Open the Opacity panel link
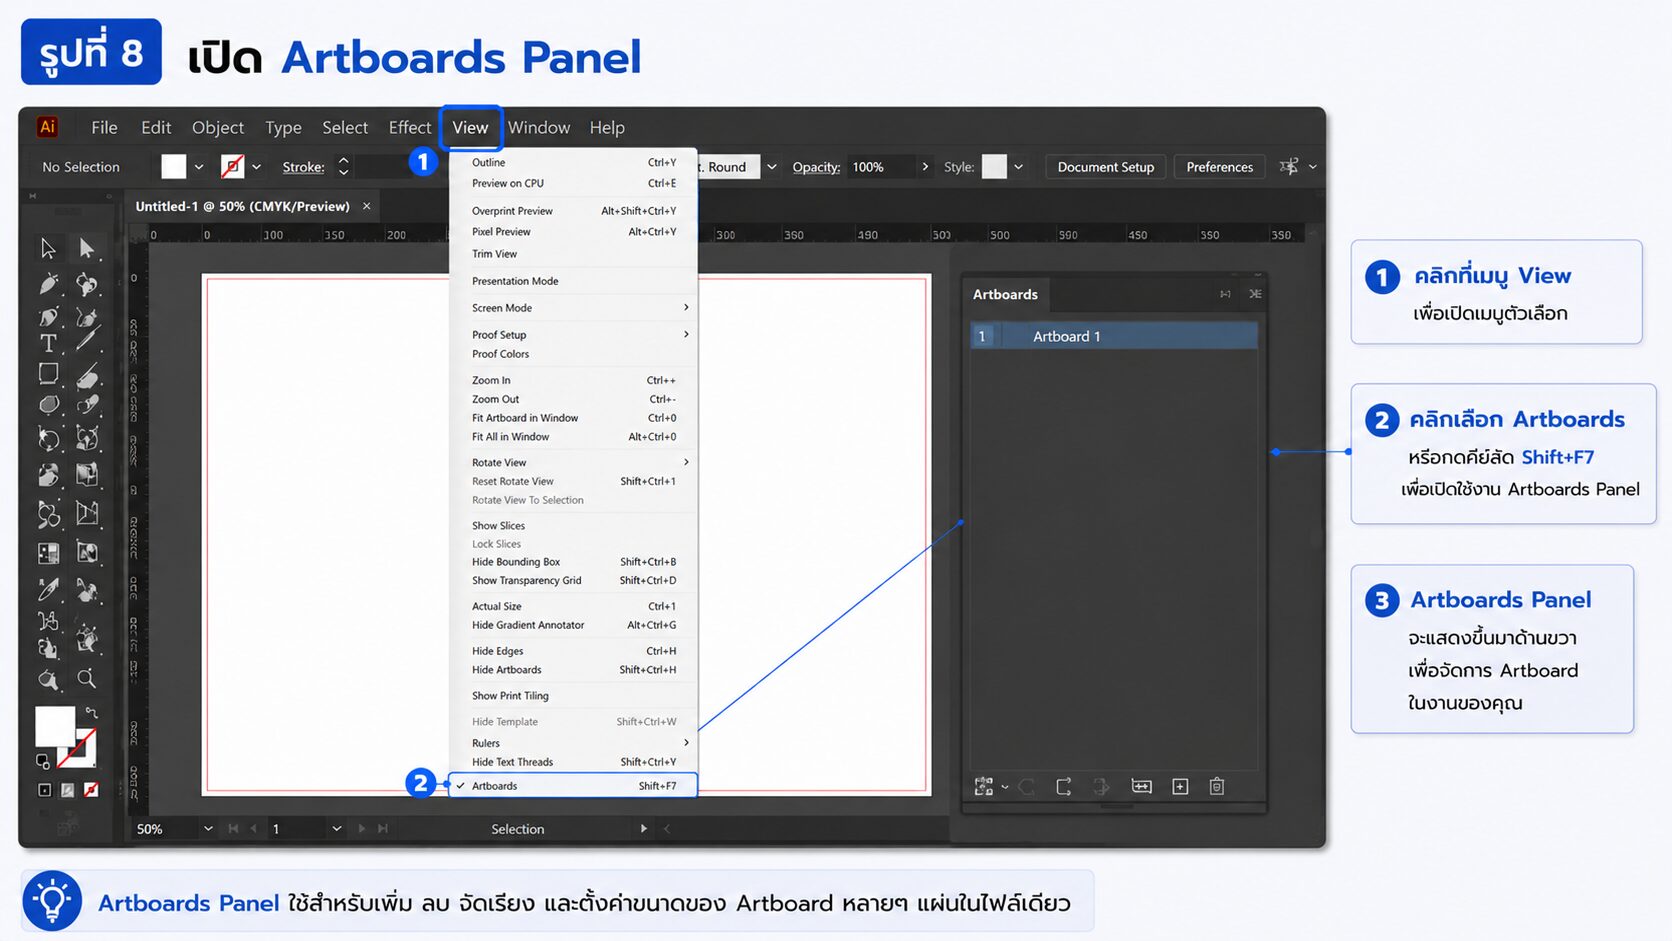The image size is (1672, 941). point(816,167)
